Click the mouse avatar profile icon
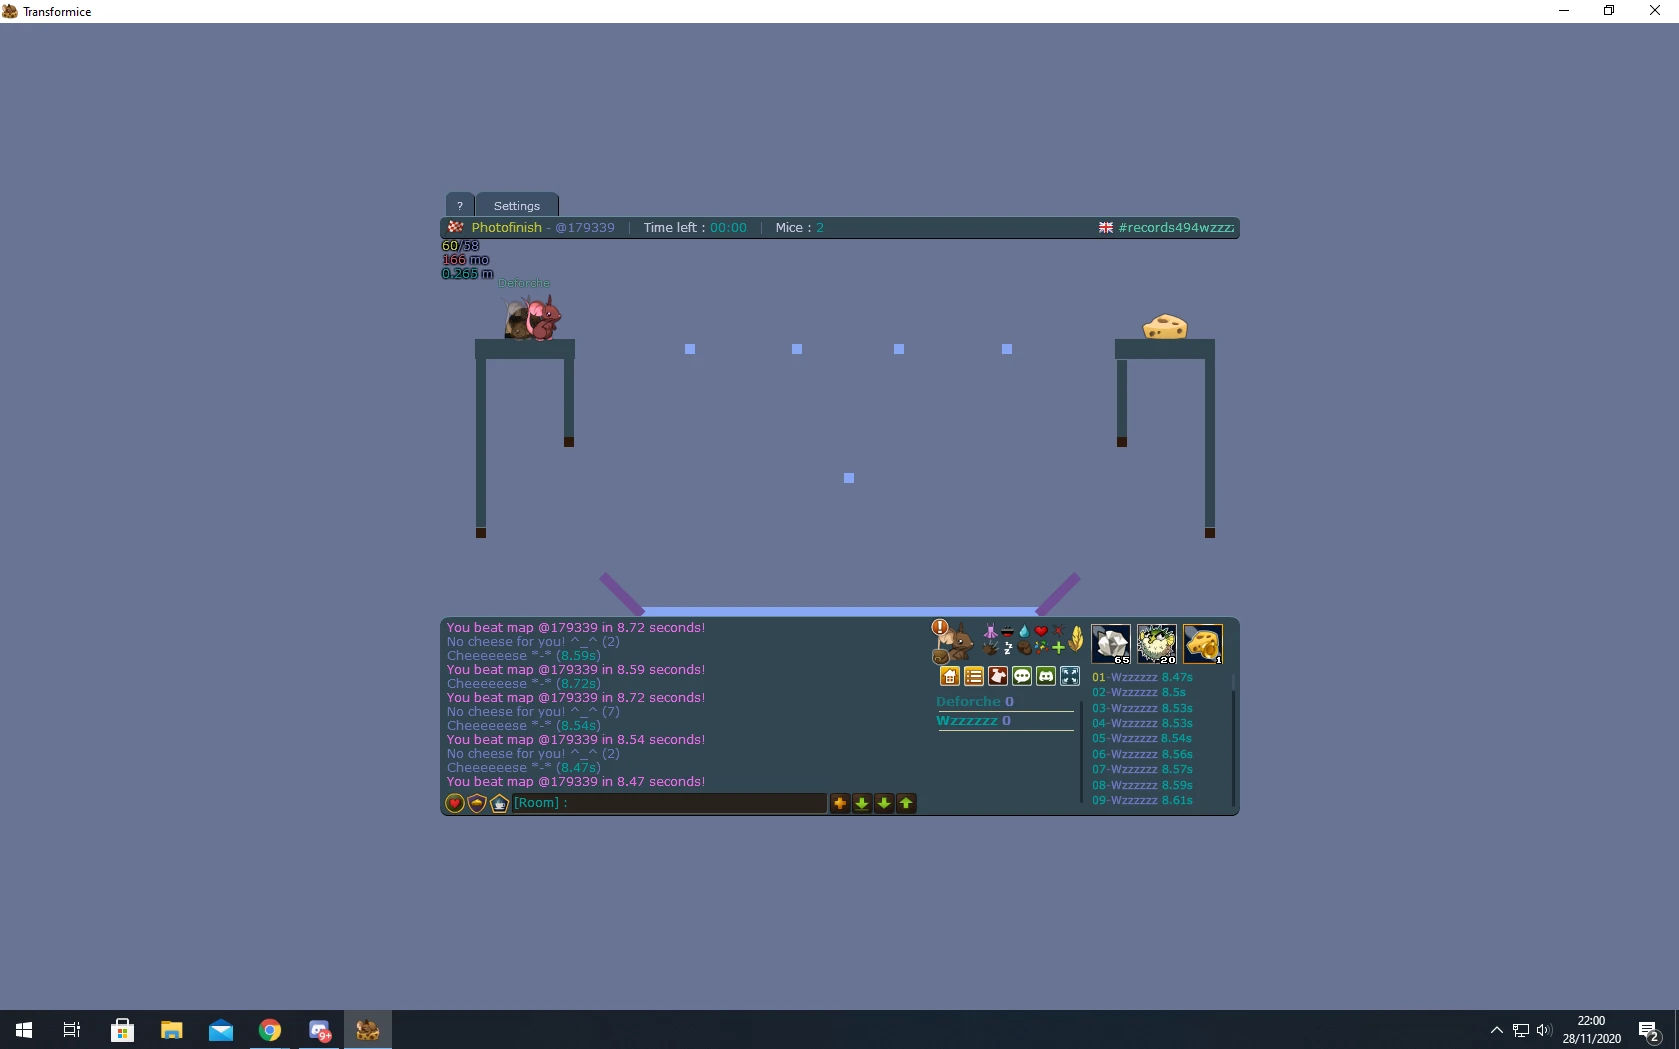 (x=956, y=643)
